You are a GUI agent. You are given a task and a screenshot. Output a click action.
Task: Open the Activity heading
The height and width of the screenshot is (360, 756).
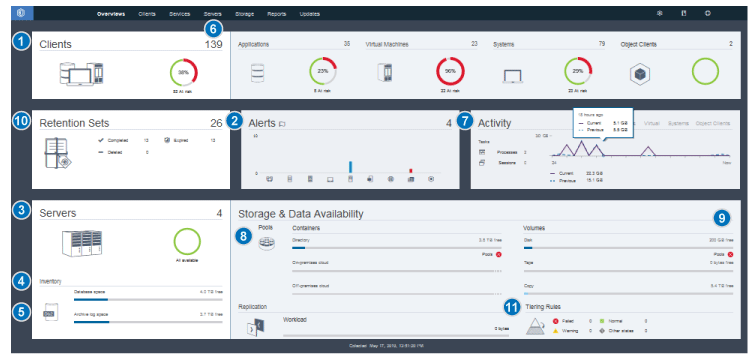[x=494, y=123]
